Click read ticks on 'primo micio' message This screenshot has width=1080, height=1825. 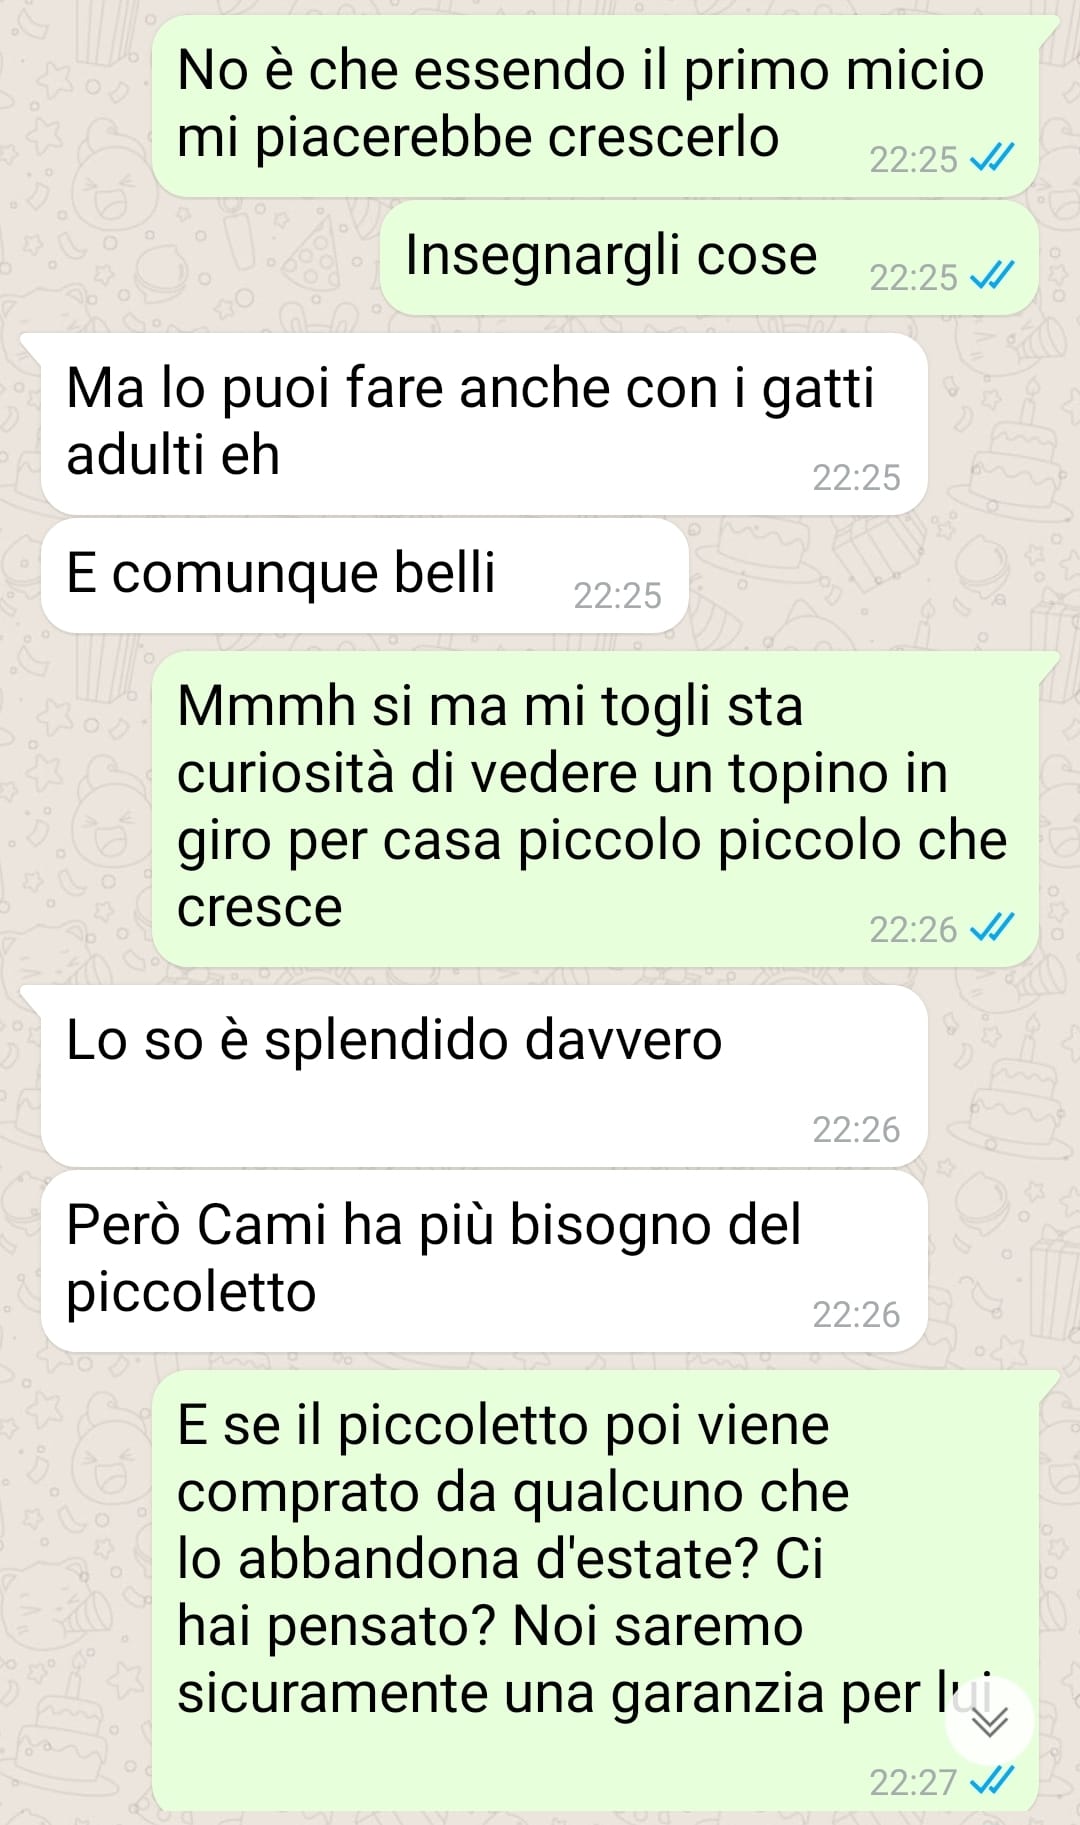click(x=993, y=157)
